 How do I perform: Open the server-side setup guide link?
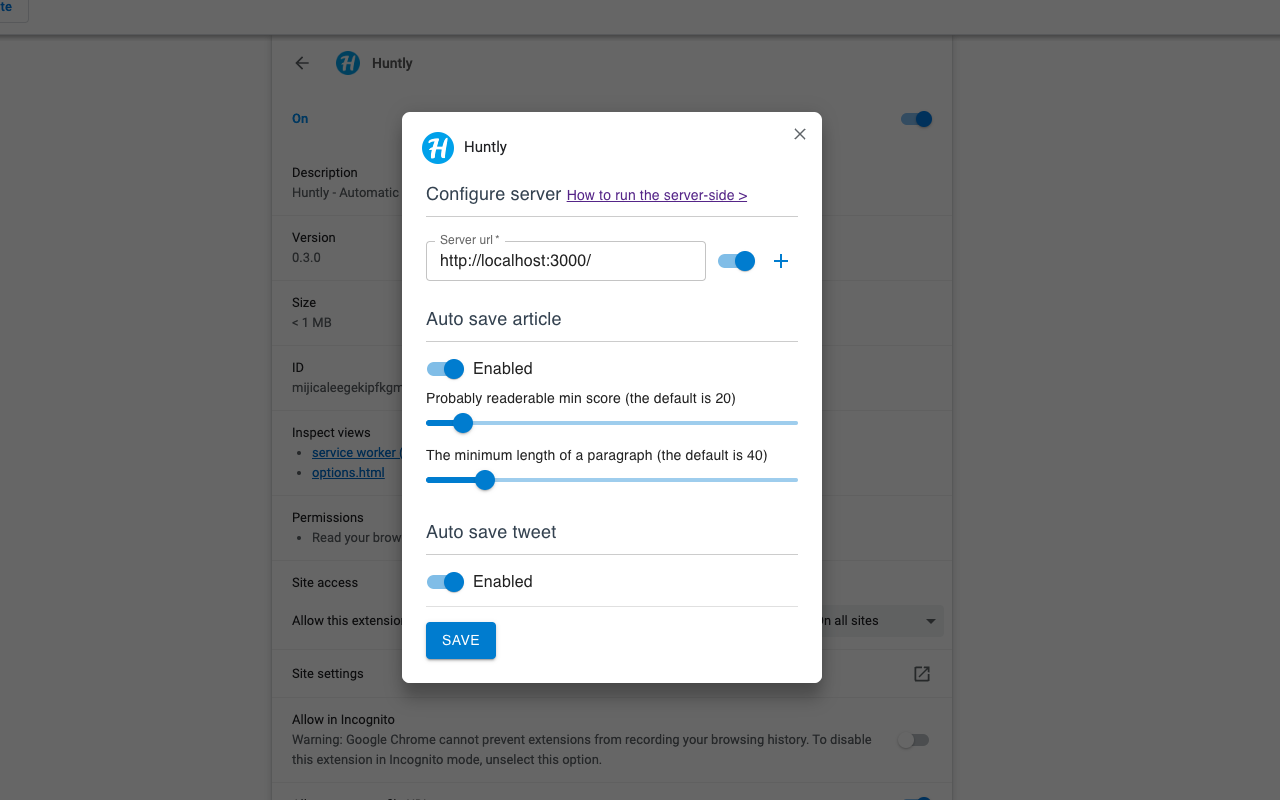tap(656, 196)
